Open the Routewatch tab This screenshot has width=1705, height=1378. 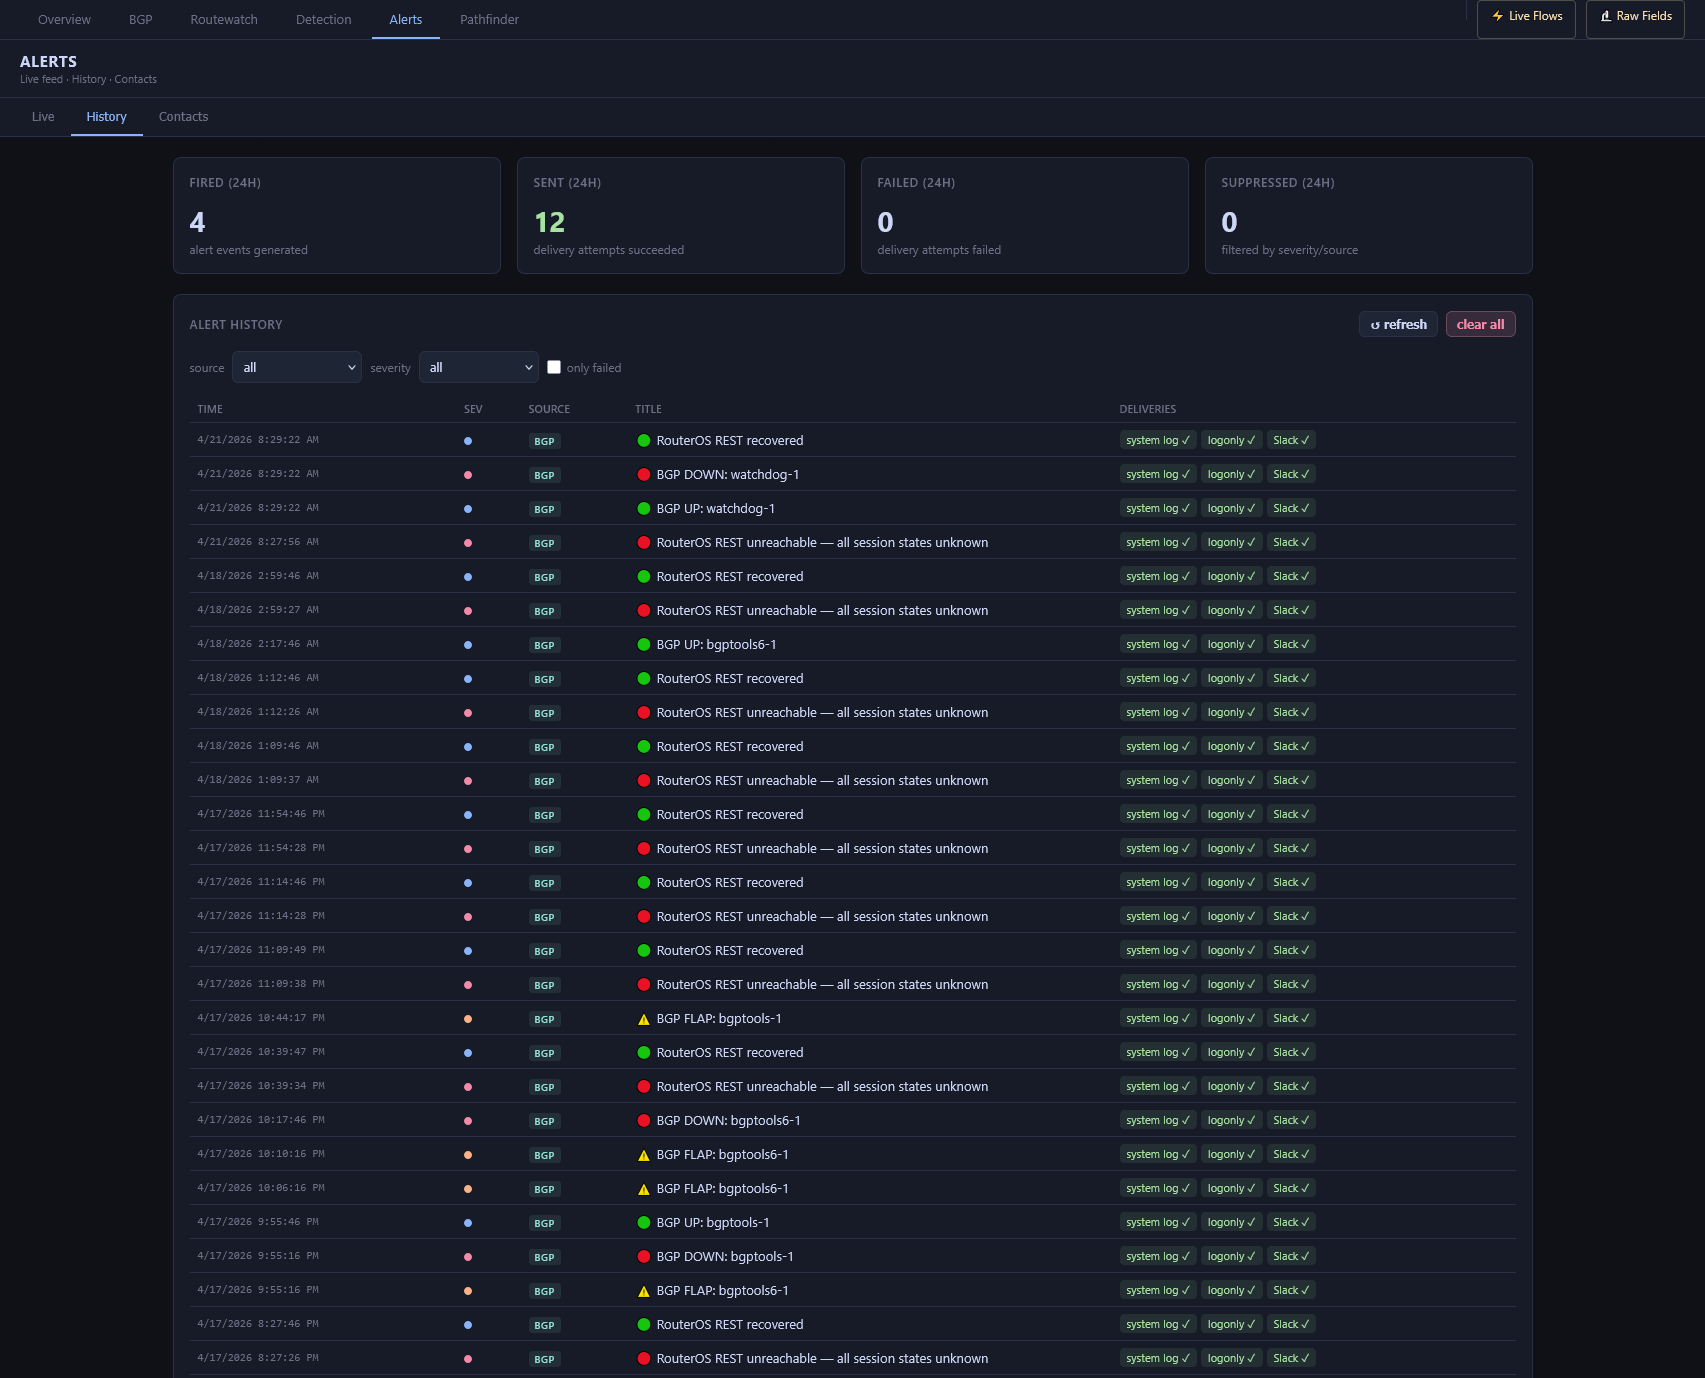224,20
